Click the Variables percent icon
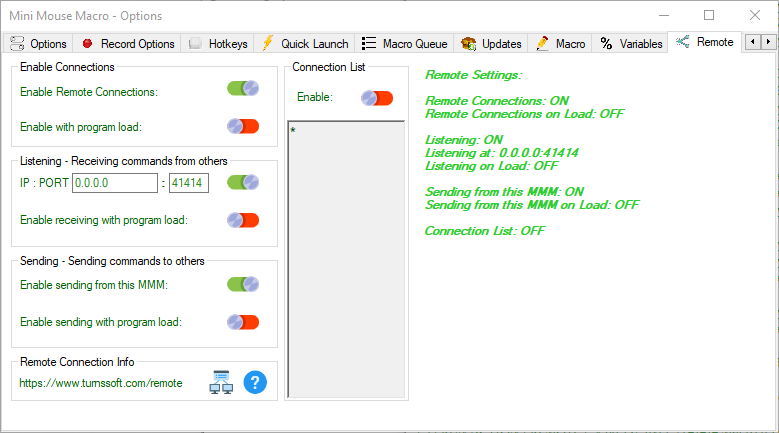 coord(606,43)
